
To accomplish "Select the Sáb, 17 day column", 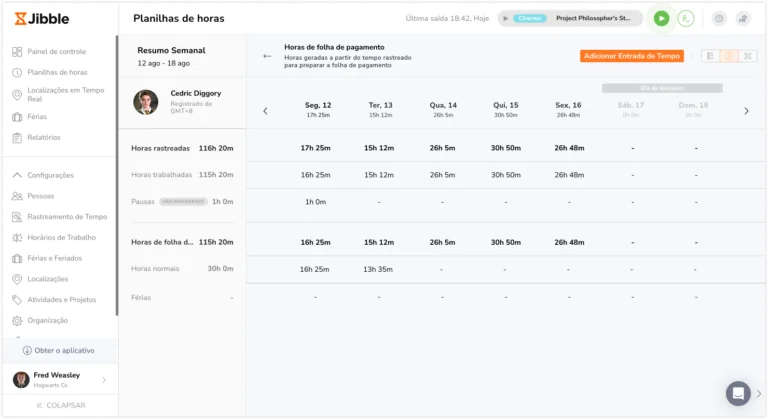I will (x=631, y=109).
